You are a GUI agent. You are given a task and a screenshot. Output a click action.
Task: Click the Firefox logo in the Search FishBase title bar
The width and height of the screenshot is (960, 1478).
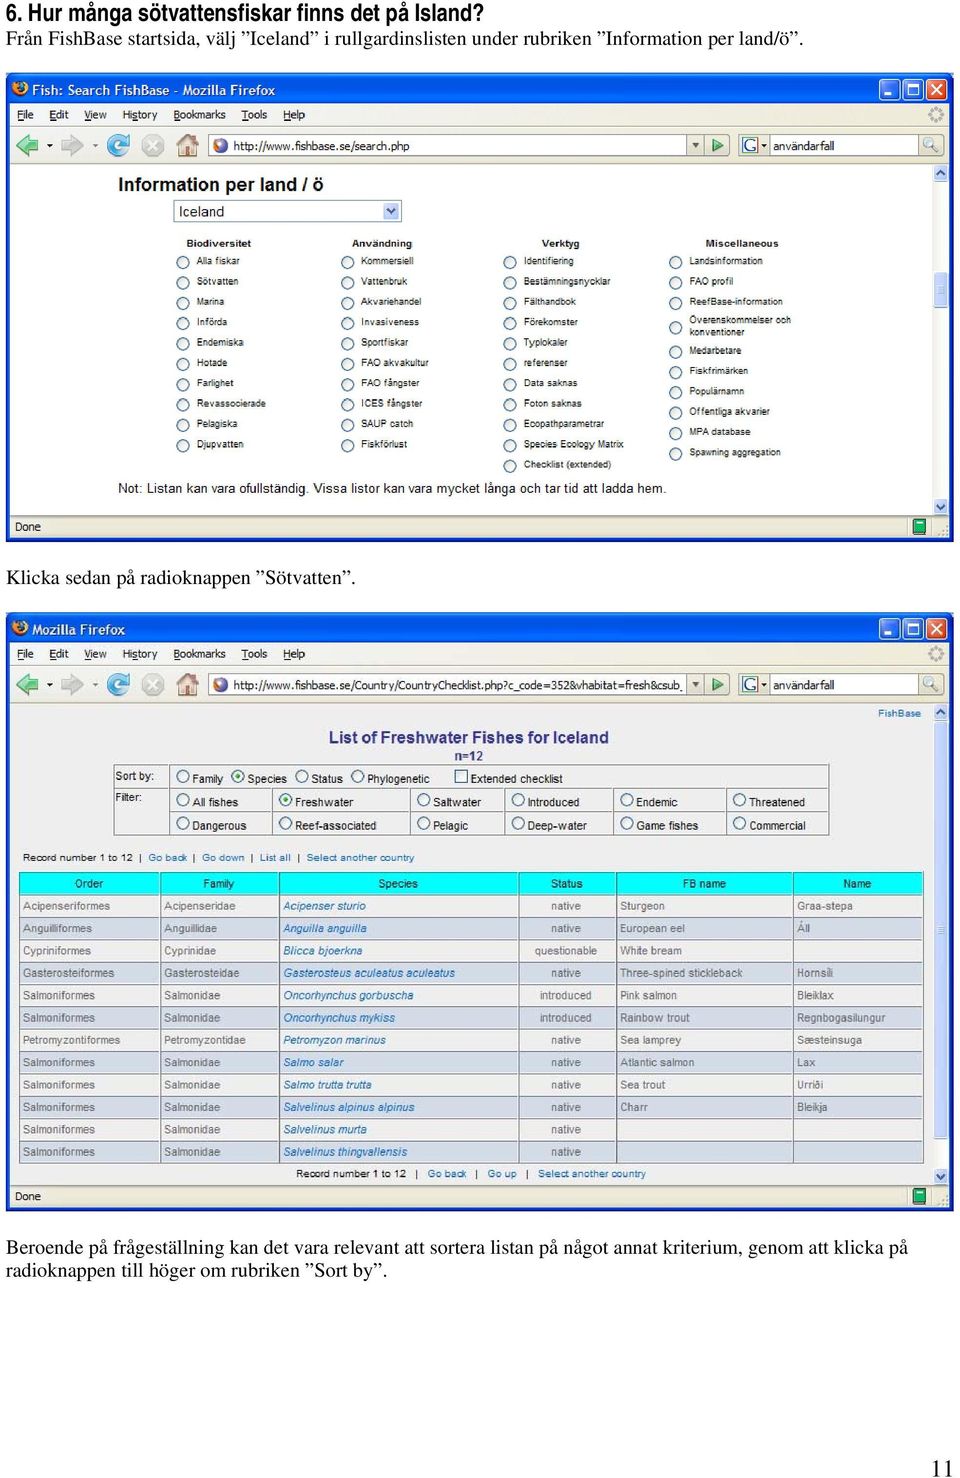[20, 89]
